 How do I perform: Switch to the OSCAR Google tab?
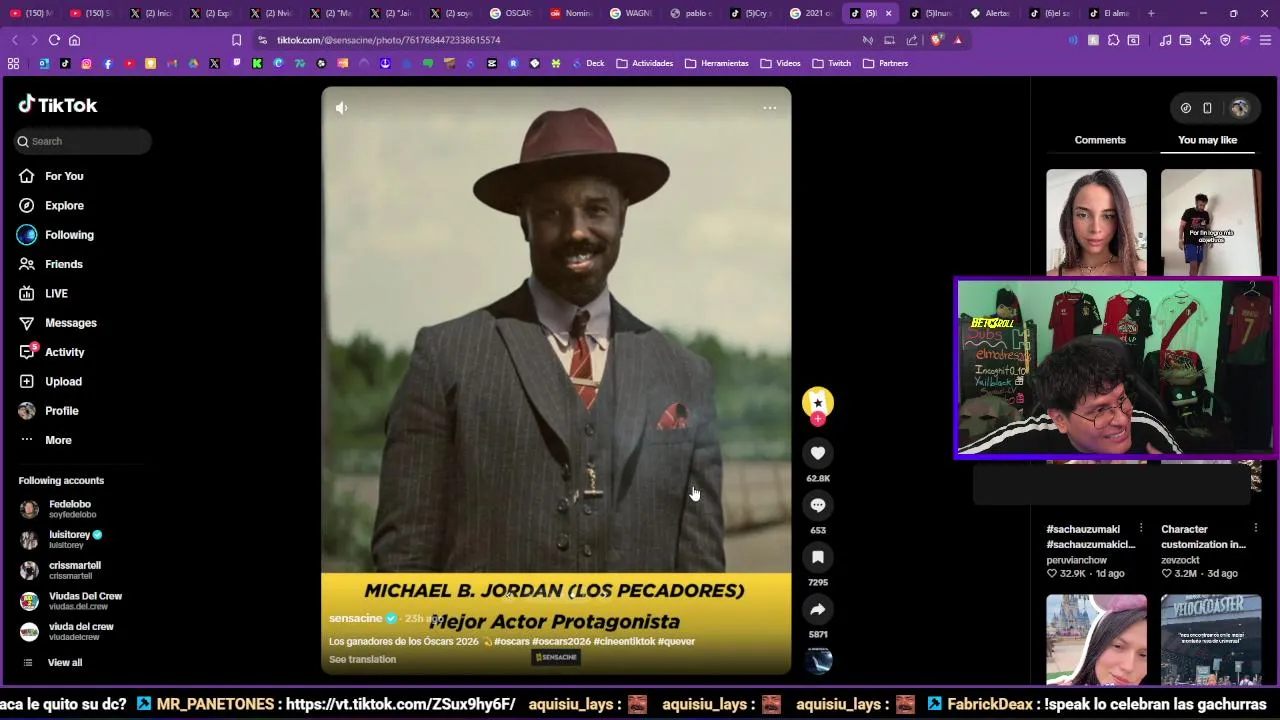(511, 13)
